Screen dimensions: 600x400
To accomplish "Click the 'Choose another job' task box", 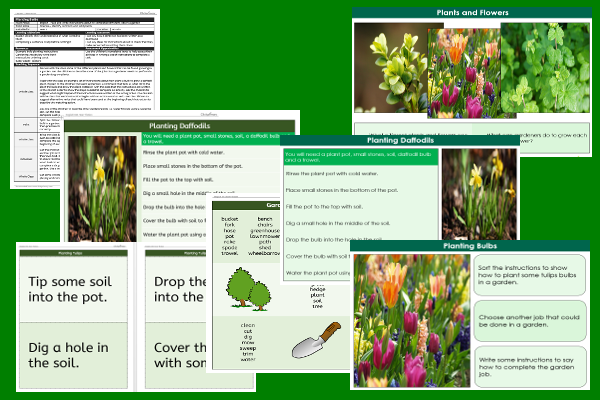I will pyautogui.click(x=530, y=321).
